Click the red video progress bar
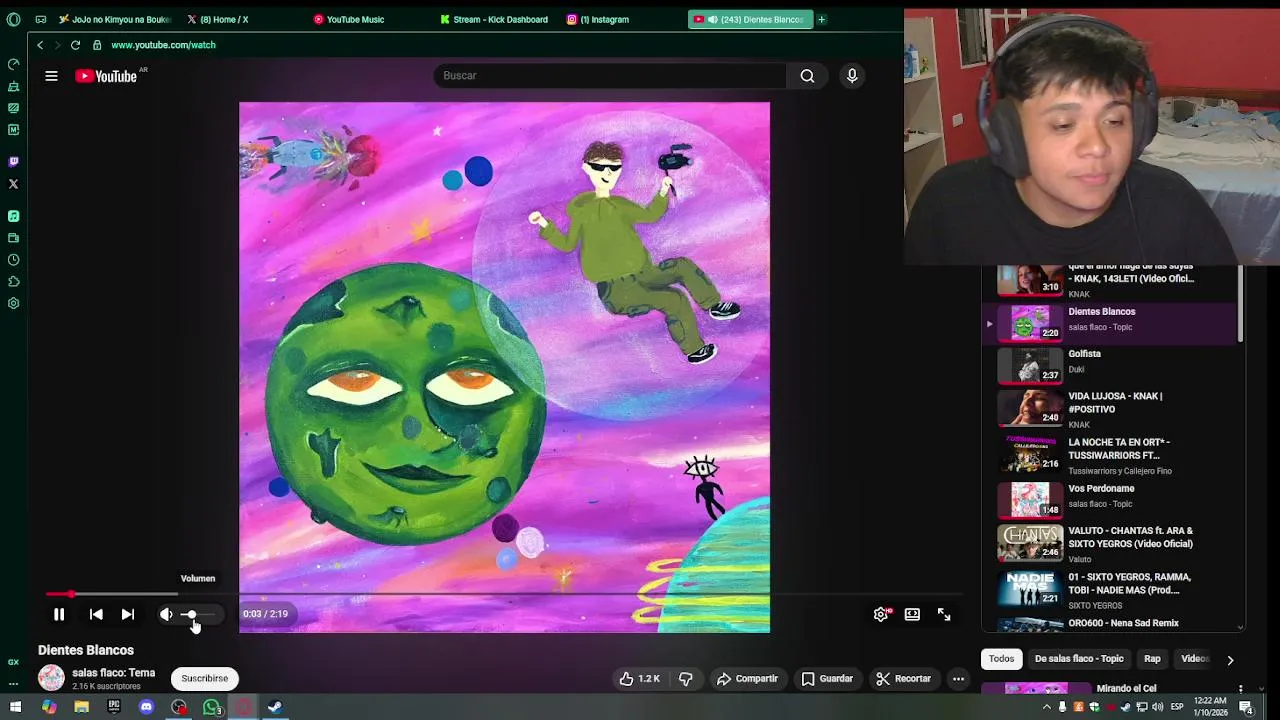This screenshot has height=720, width=1280. point(58,594)
